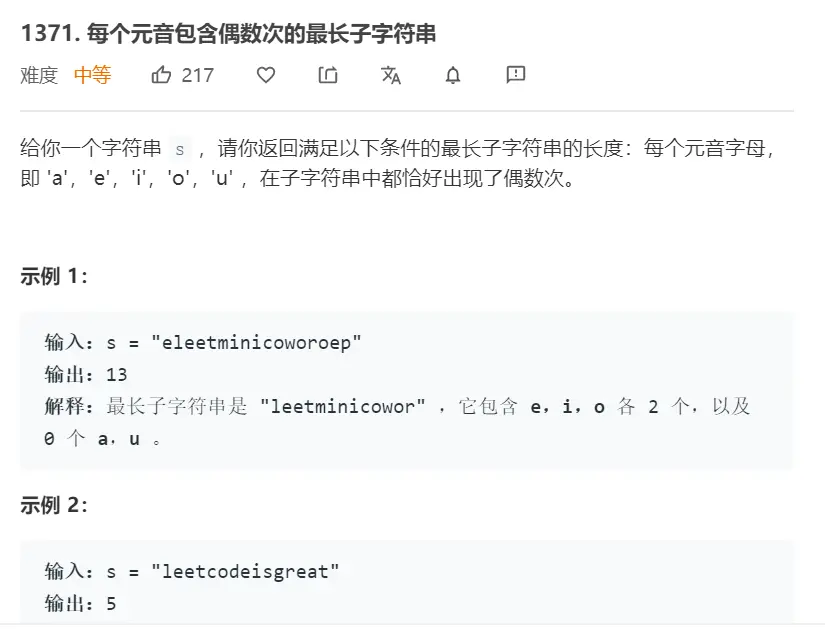Click the output value 5
Image resolution: width=825 pixels, height=629 pixels.
[x=112, y=604]
